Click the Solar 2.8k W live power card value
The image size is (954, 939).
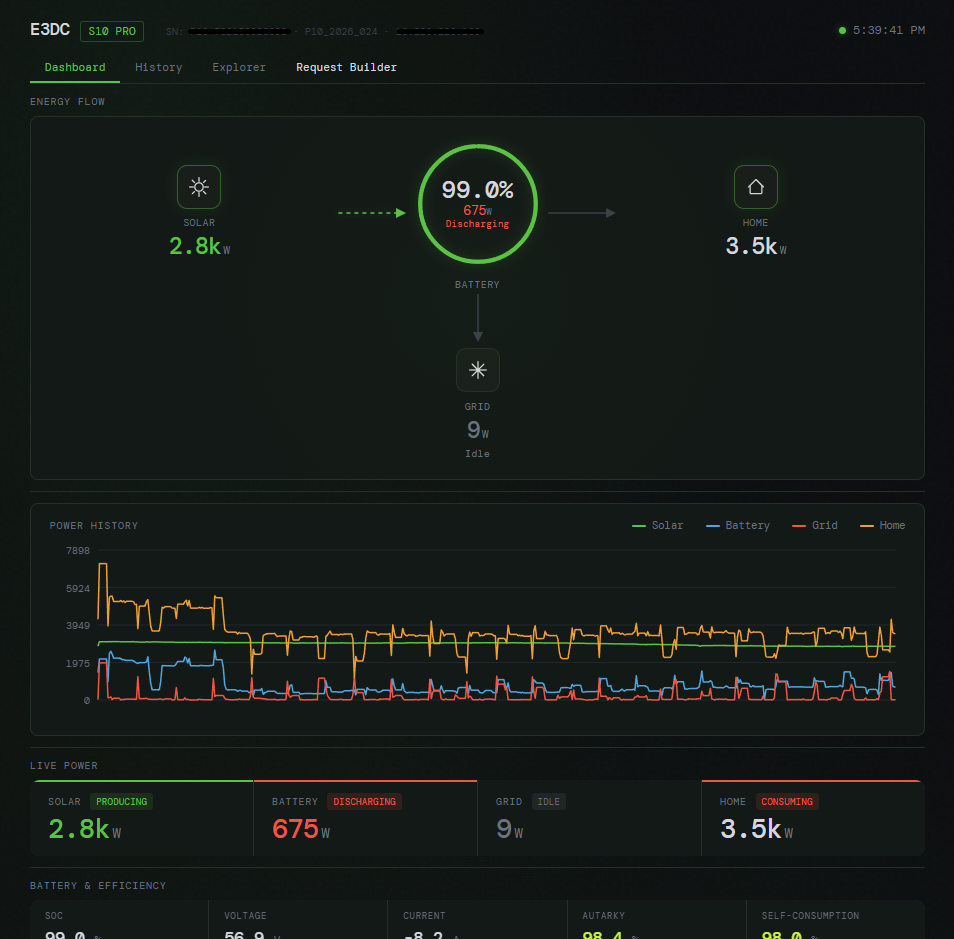[85, 829]
